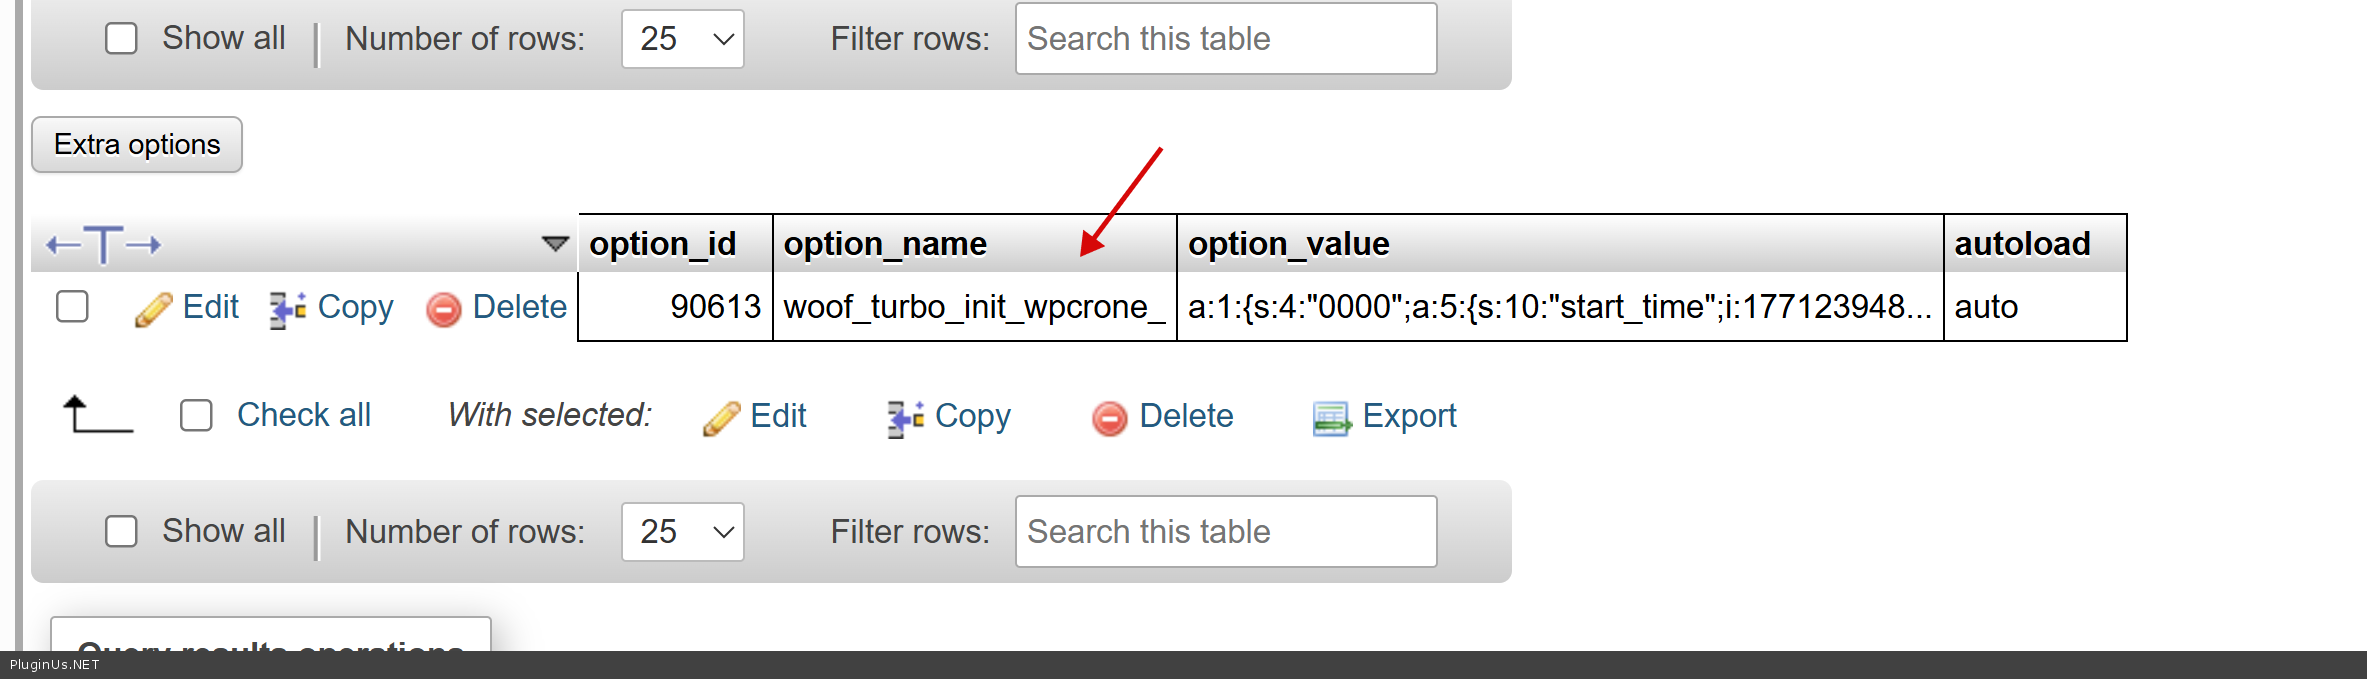
Task: Click the With selected Edit pencil icon
Action: (721, 418)
